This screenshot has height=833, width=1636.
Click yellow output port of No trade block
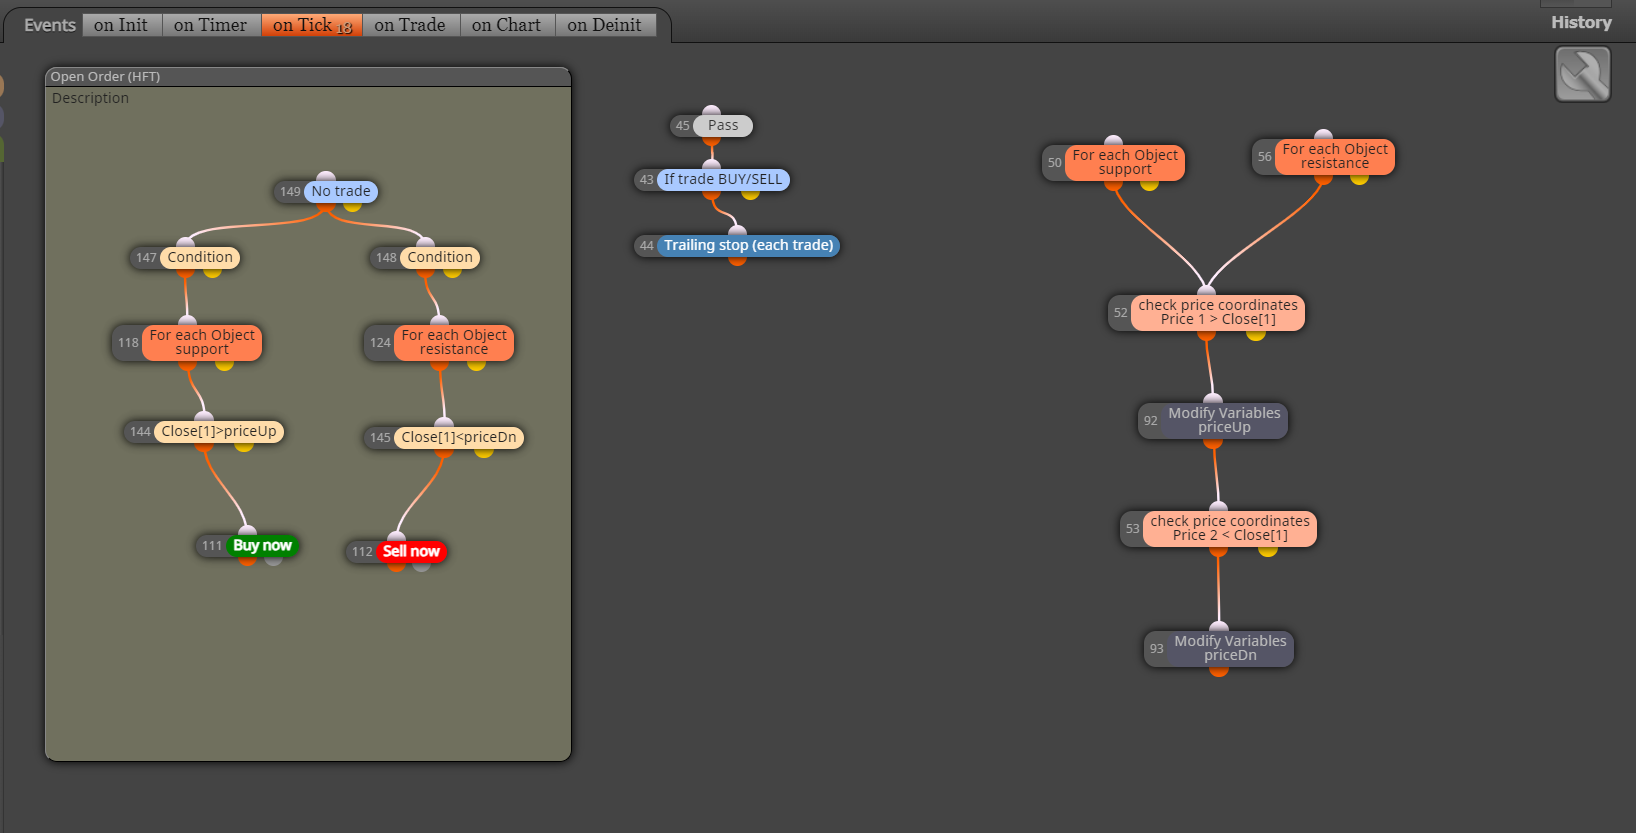(352, 206)
